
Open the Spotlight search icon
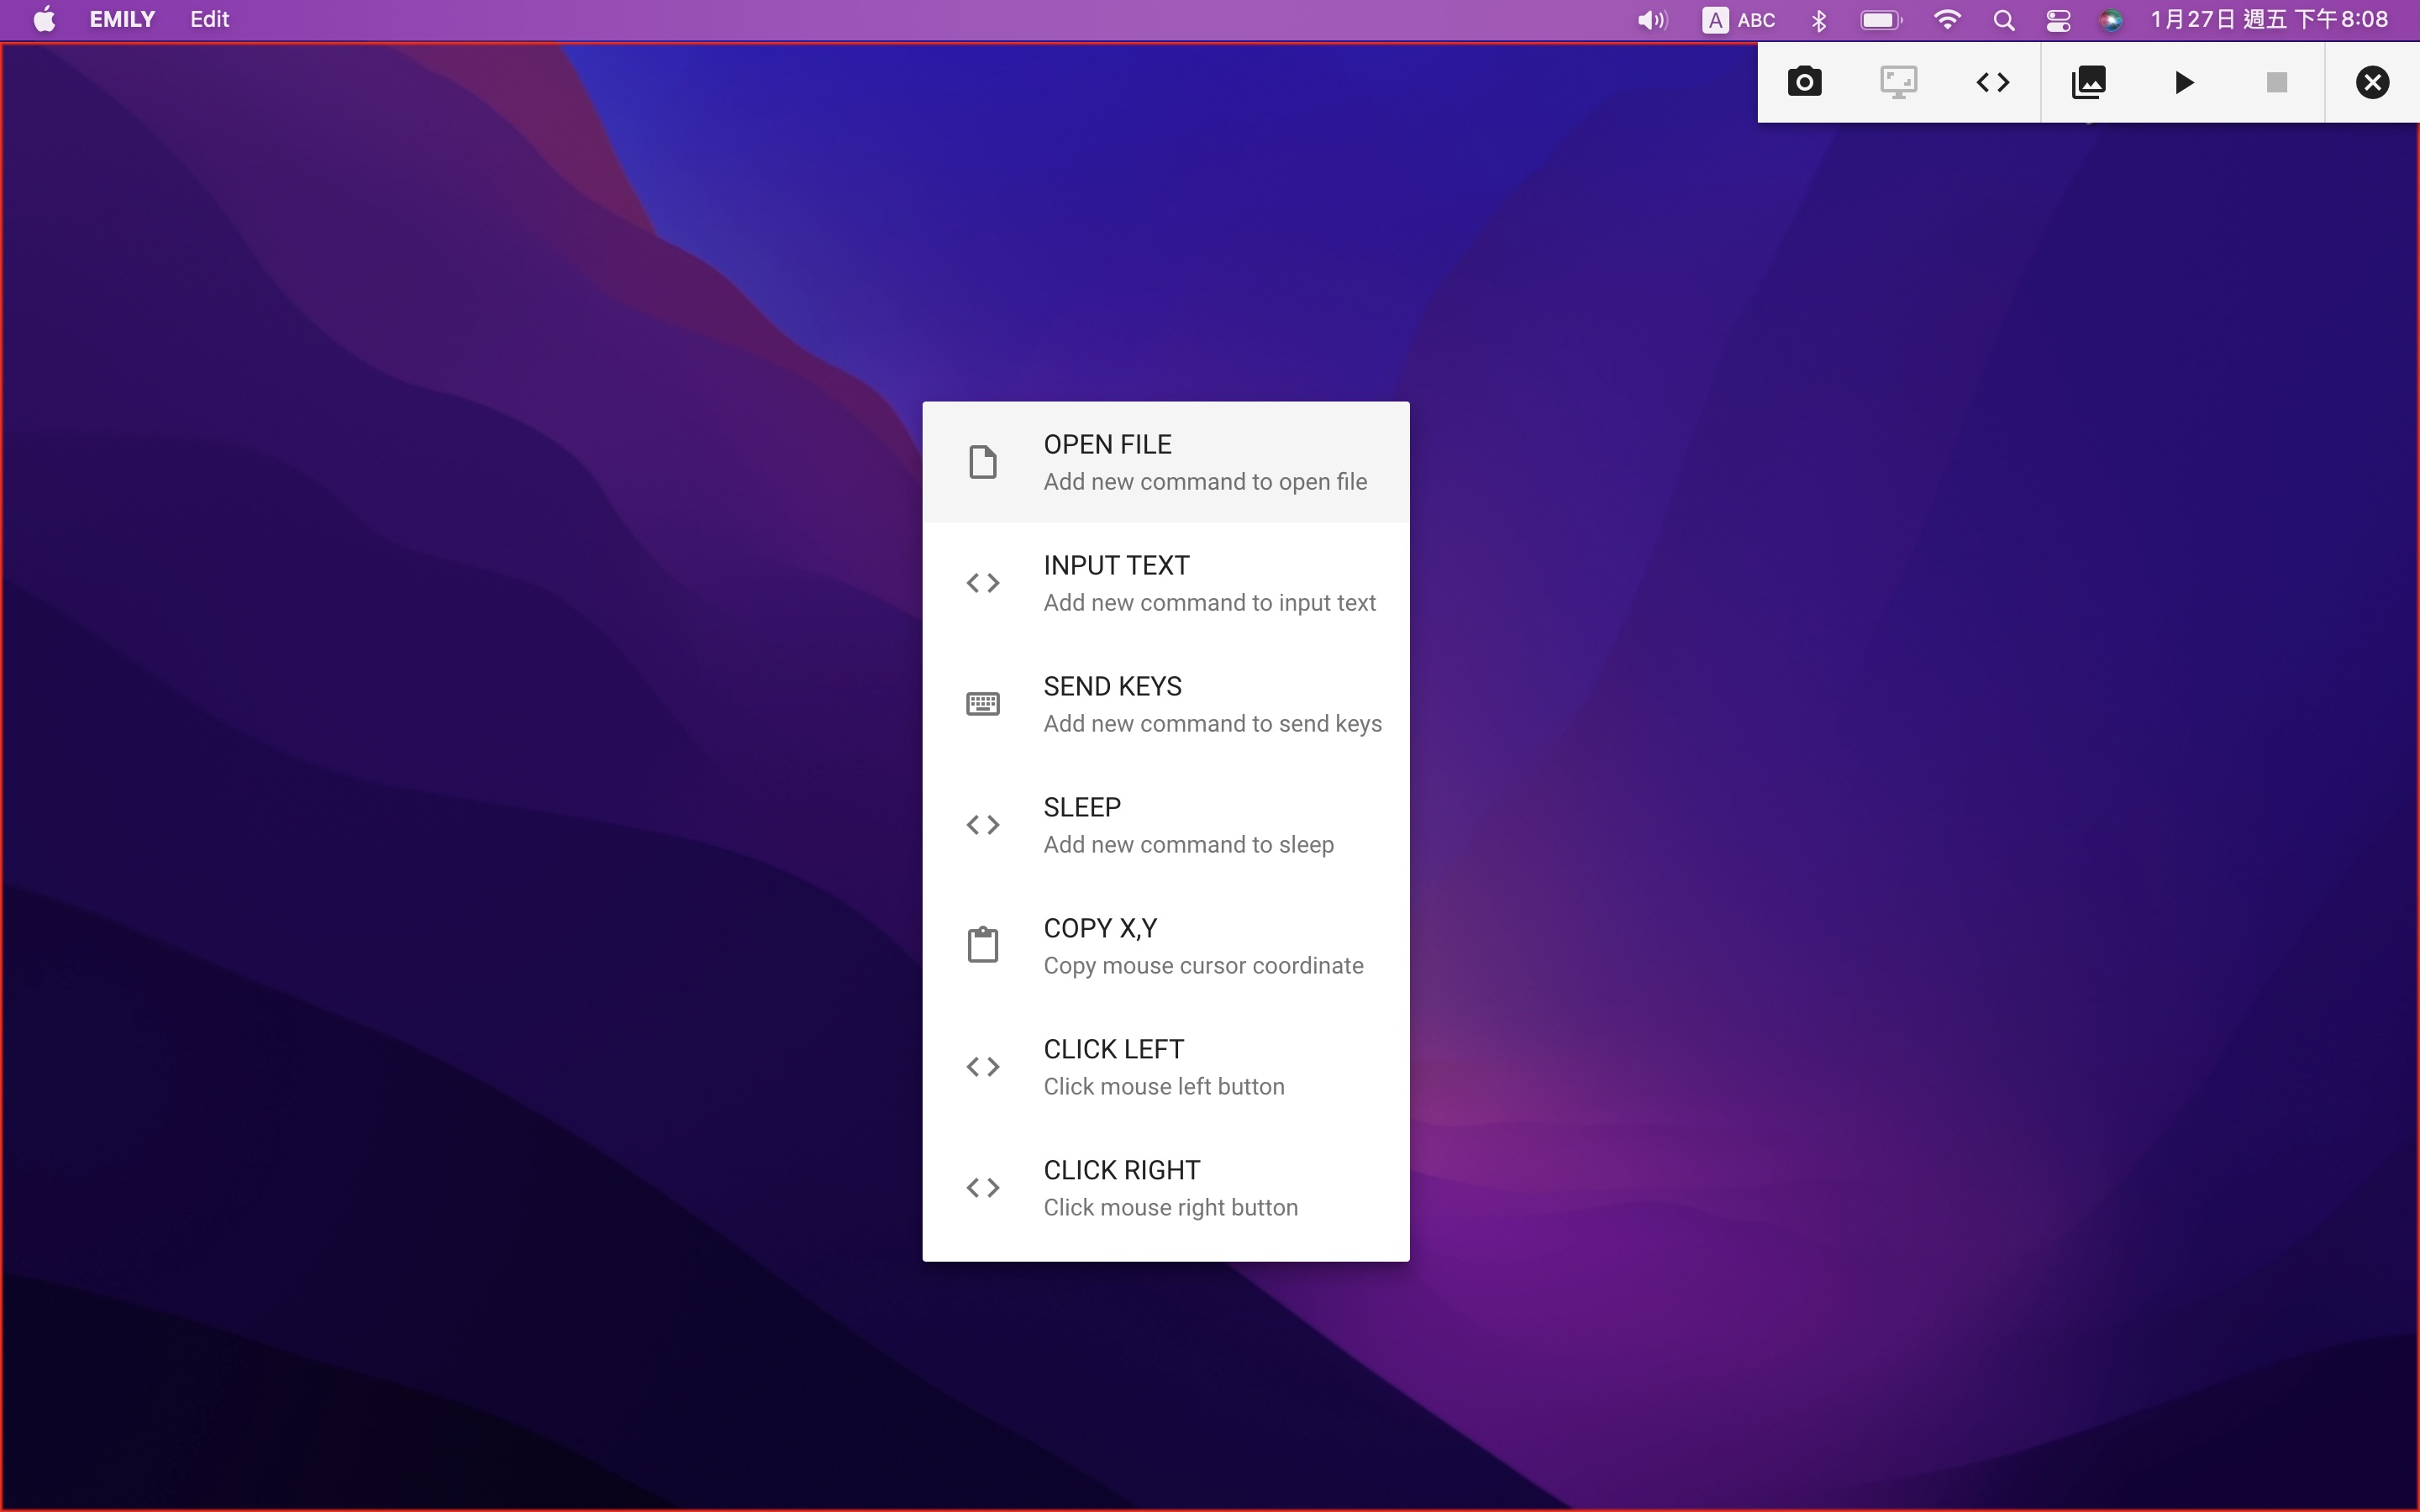(2003, 20)
